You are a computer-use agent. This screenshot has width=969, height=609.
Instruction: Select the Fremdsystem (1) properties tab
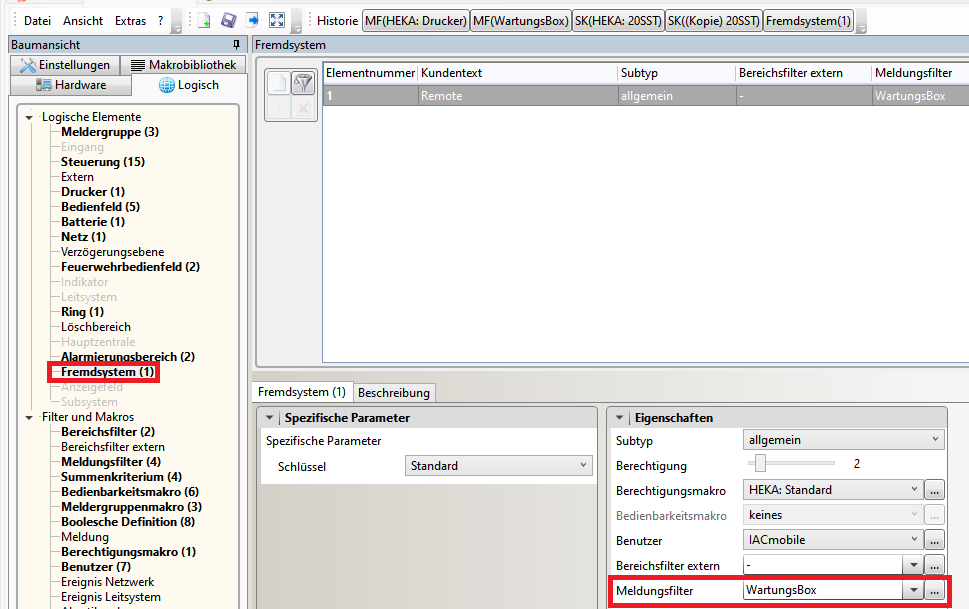point(302,392)
